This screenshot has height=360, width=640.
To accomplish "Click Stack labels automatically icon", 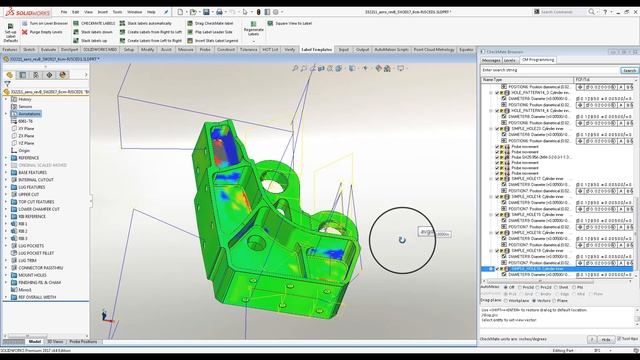I will click(x=122, y=23).
